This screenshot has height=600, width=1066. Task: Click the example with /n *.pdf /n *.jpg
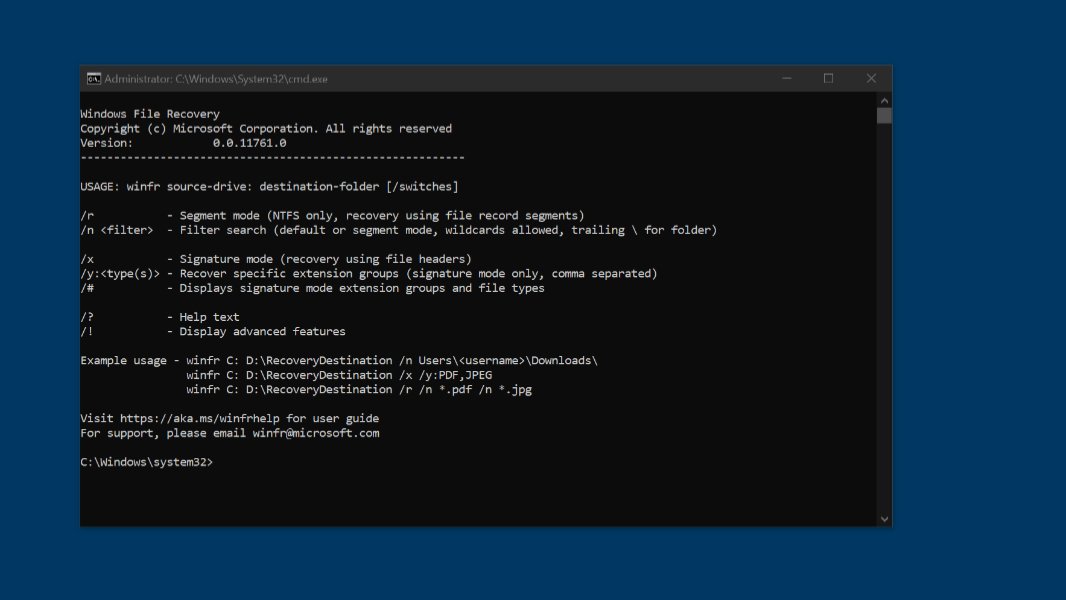(359, 389)
